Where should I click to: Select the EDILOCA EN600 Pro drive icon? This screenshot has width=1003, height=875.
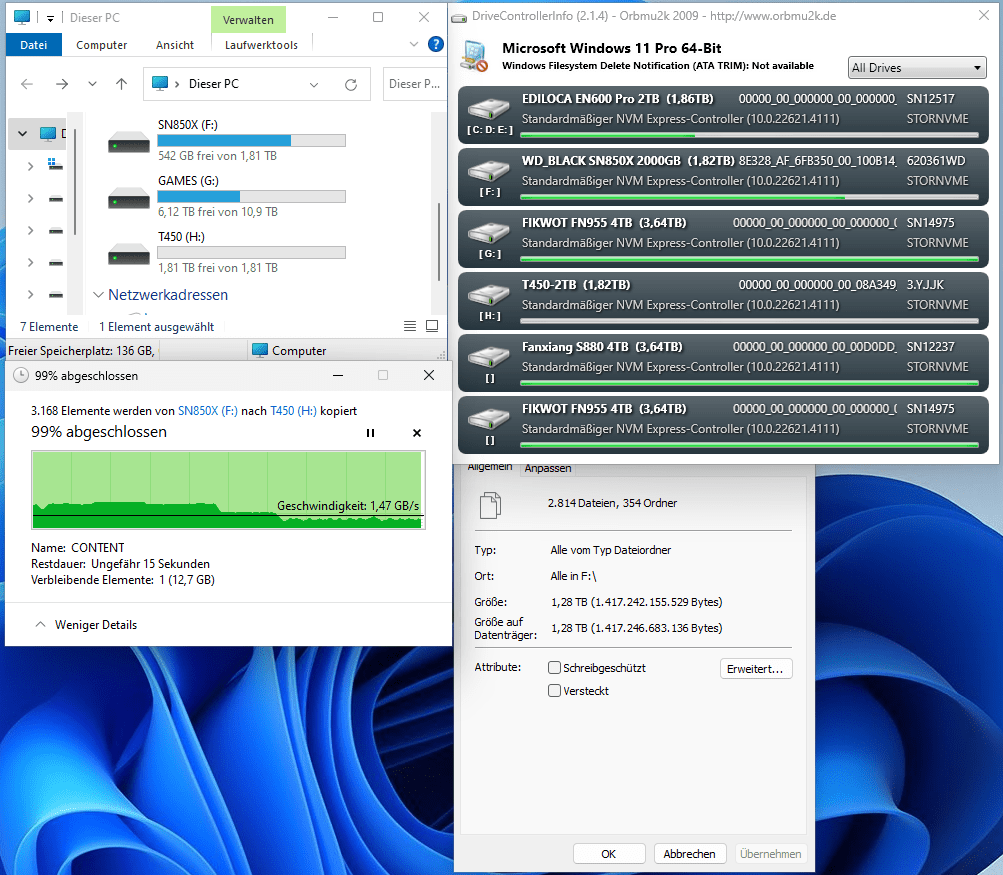[489, 109]
